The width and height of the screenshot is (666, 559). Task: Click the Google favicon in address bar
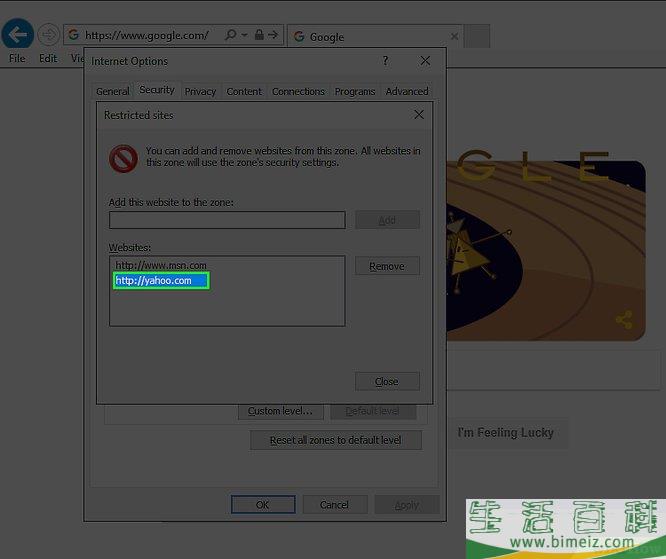point(73,34)
